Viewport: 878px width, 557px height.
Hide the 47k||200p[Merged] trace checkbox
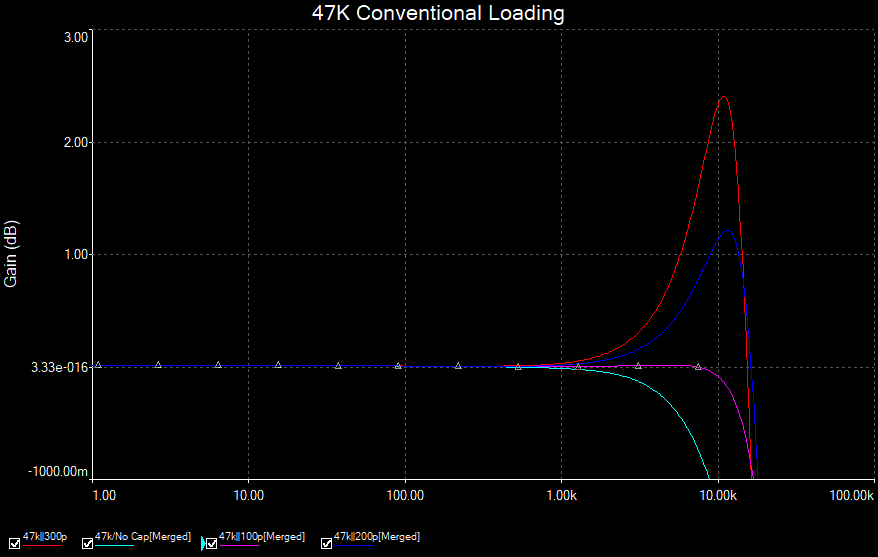326,544
